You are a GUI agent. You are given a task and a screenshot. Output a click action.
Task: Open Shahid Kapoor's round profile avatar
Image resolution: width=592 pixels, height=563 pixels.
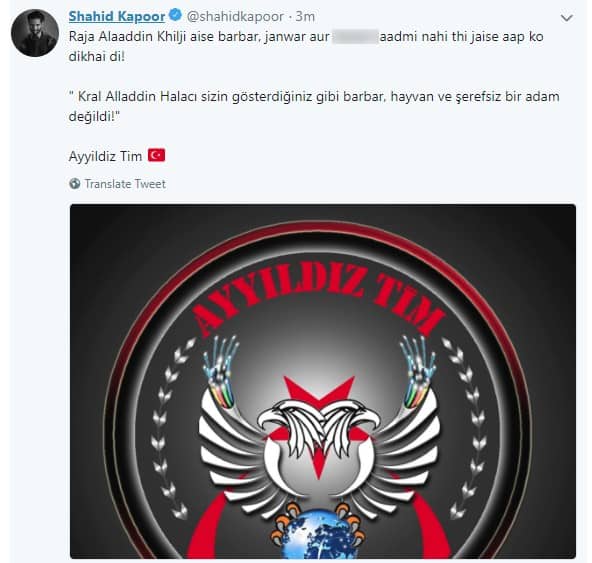pyautogui.click(x=35, y=33)
